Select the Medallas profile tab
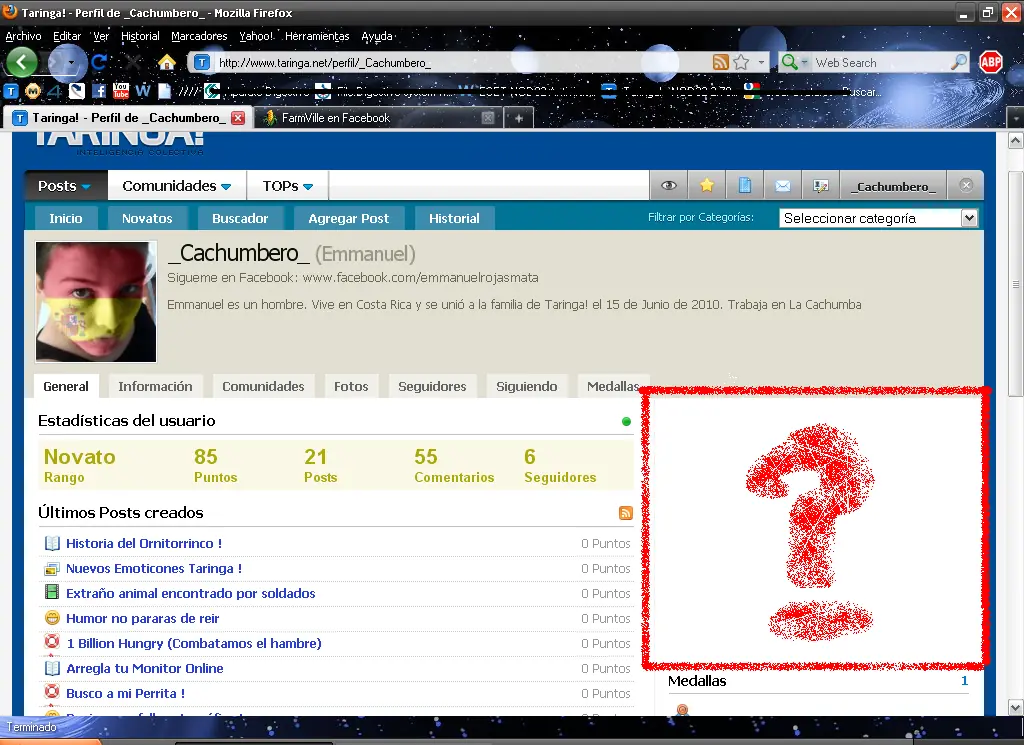The width and height of the screenshot is (1024, 745). 613,387
